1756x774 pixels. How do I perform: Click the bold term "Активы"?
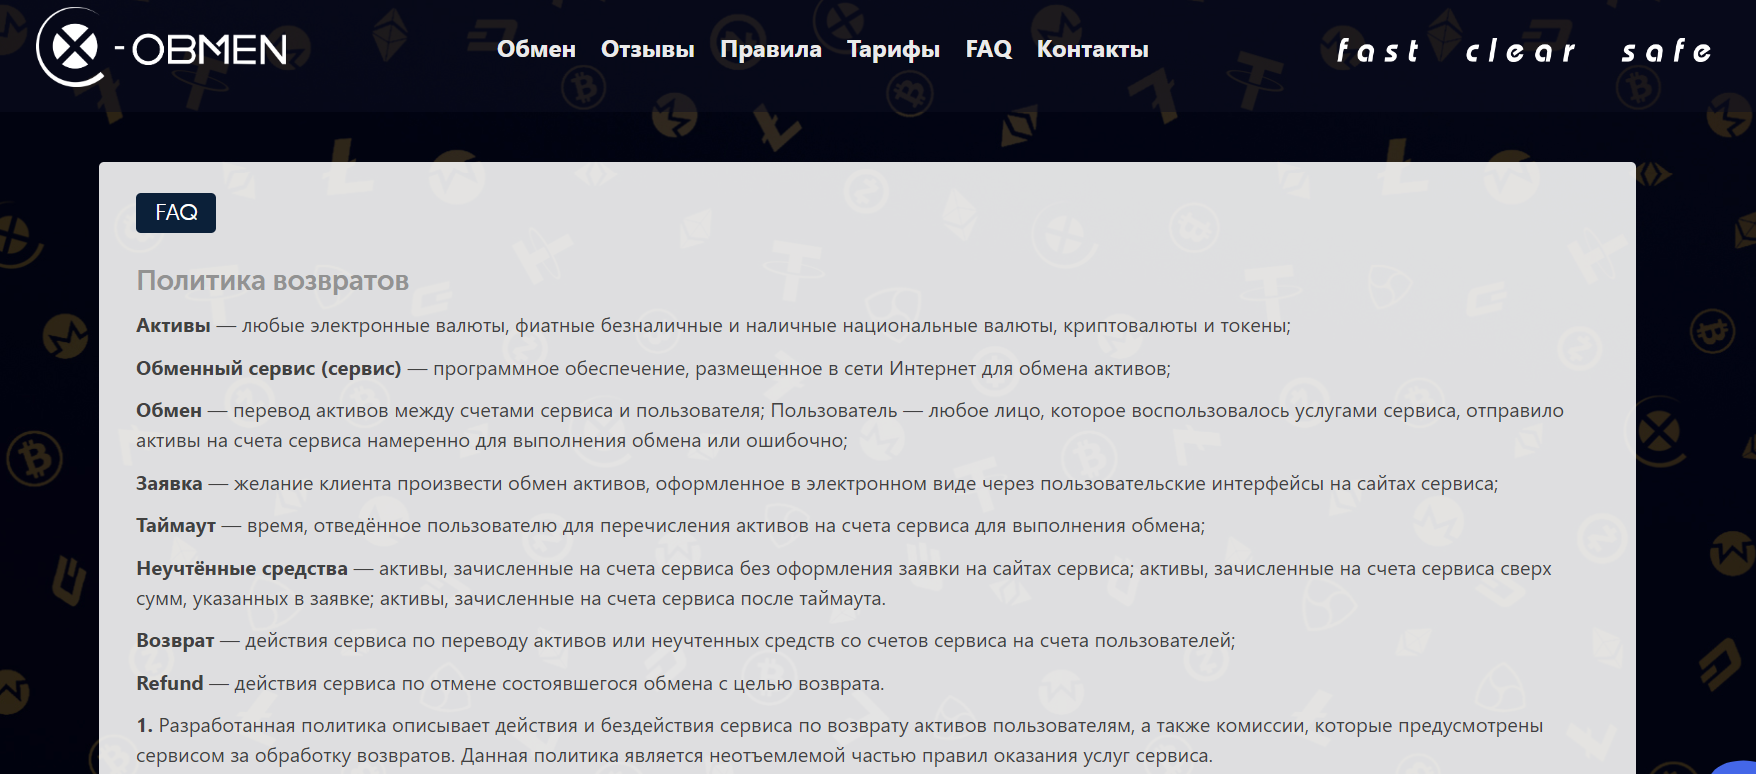click(173, 326)
